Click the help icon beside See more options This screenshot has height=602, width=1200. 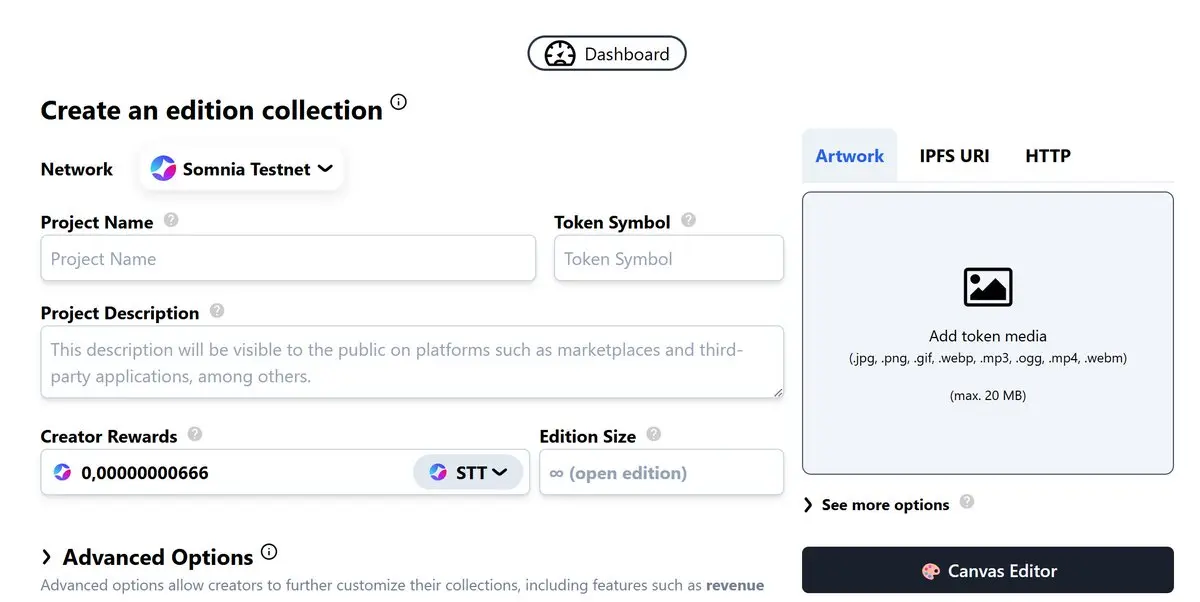coord(967,502)
